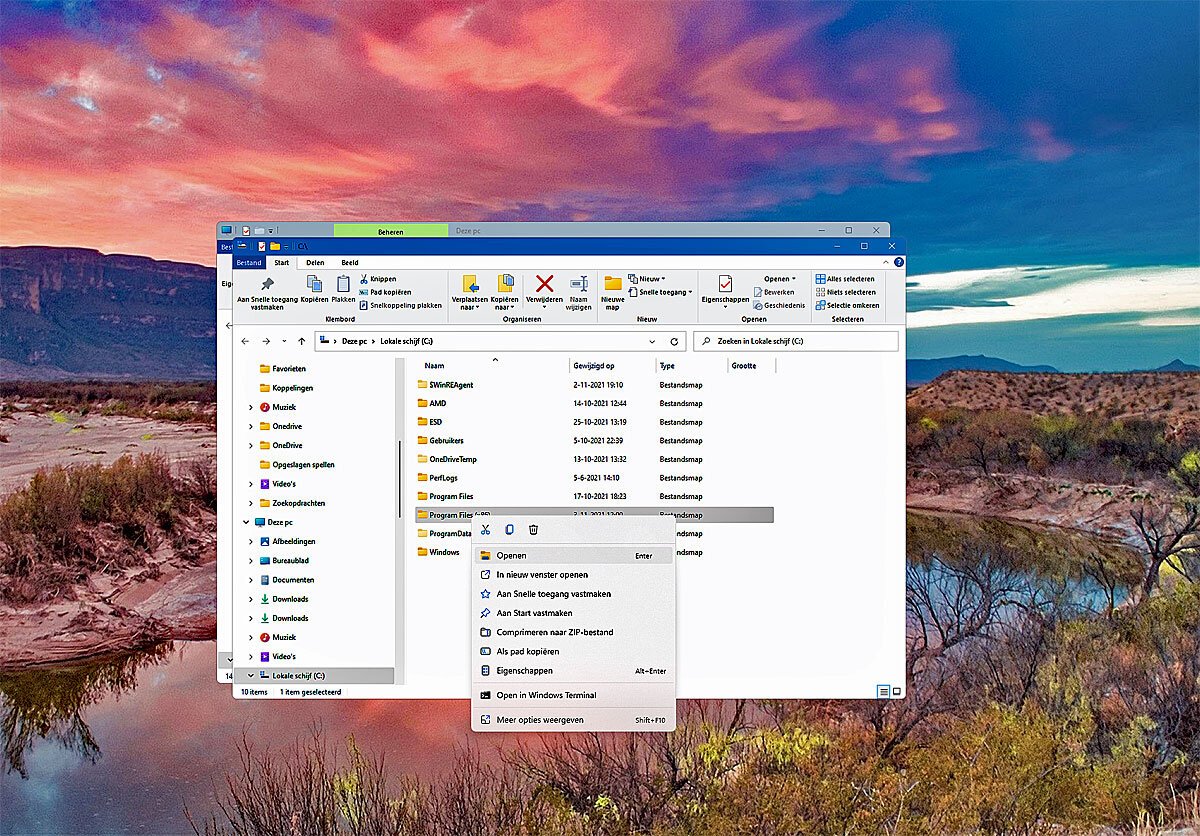Viewport: 1200px width, 836px height.
Task: Switch to details view in status bar
Action: (x=883, y=691)
